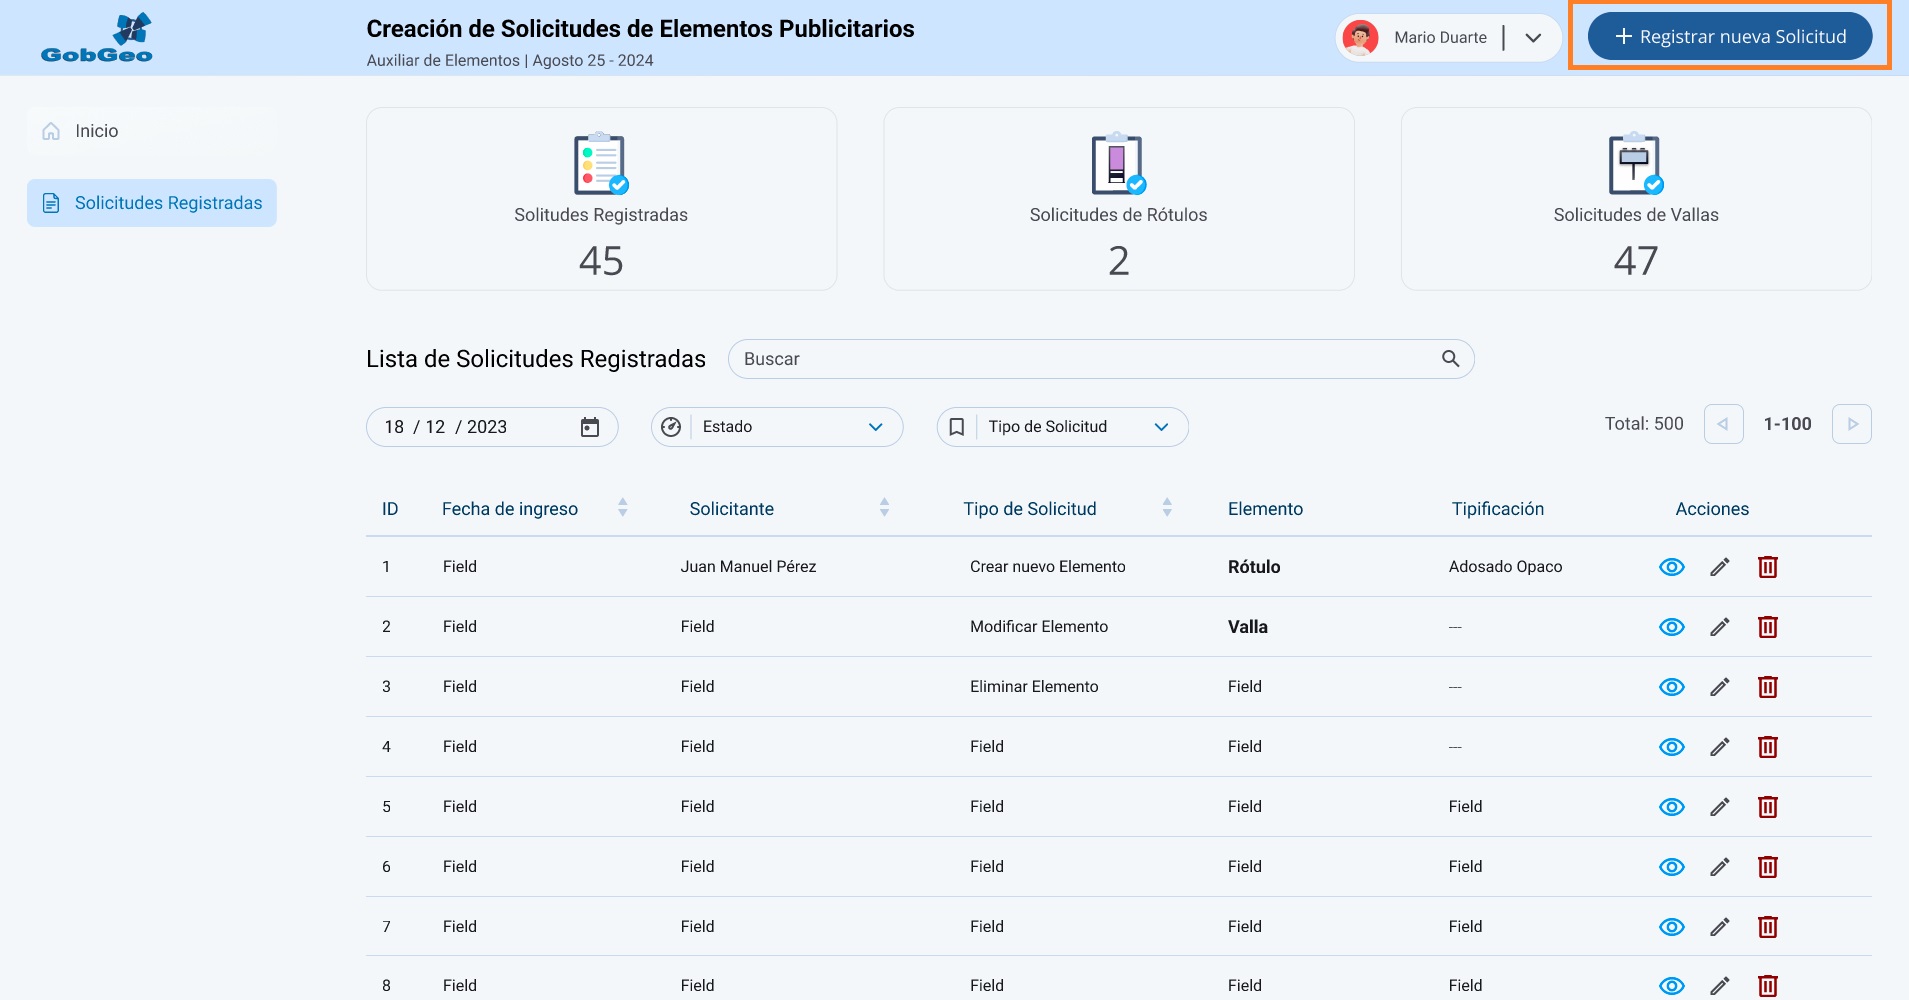
Task: Go to previous page of results
Action: point(1723,424)
